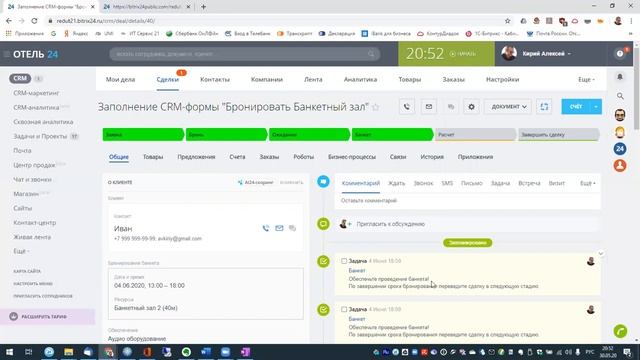Go back in the browser
Viewport: 640px width, 360px height.
coord(9,21)
